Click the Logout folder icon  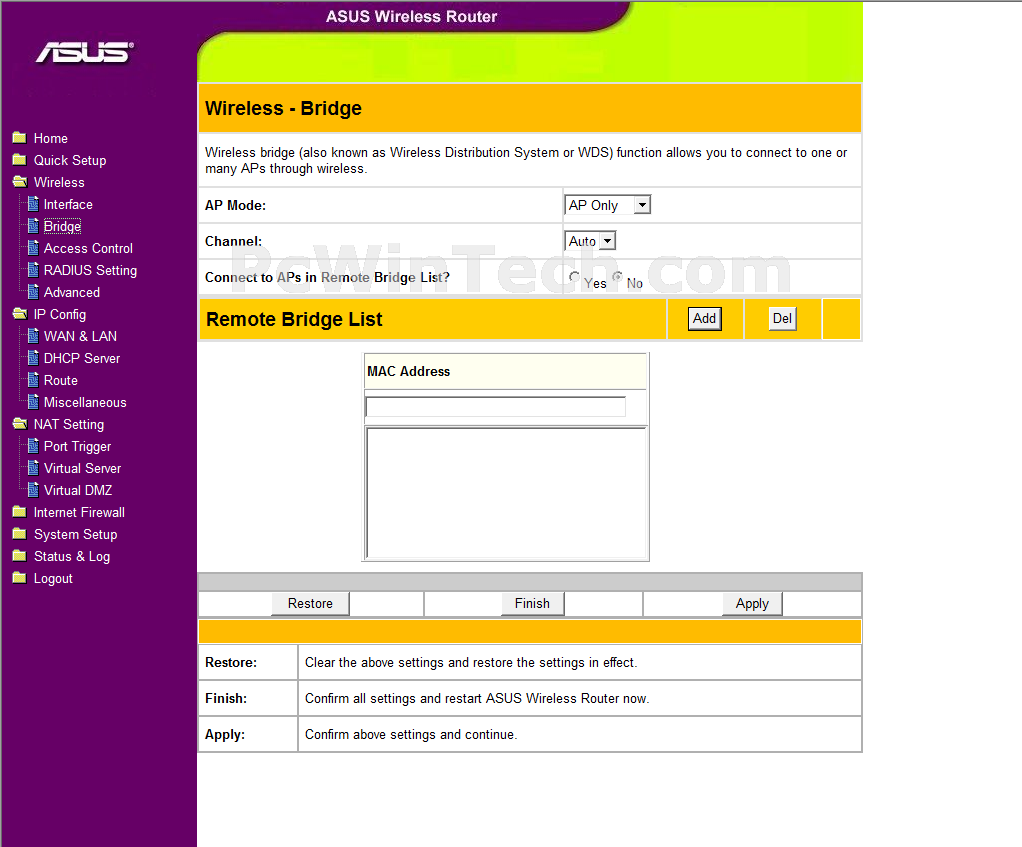(x=20, y=578)
